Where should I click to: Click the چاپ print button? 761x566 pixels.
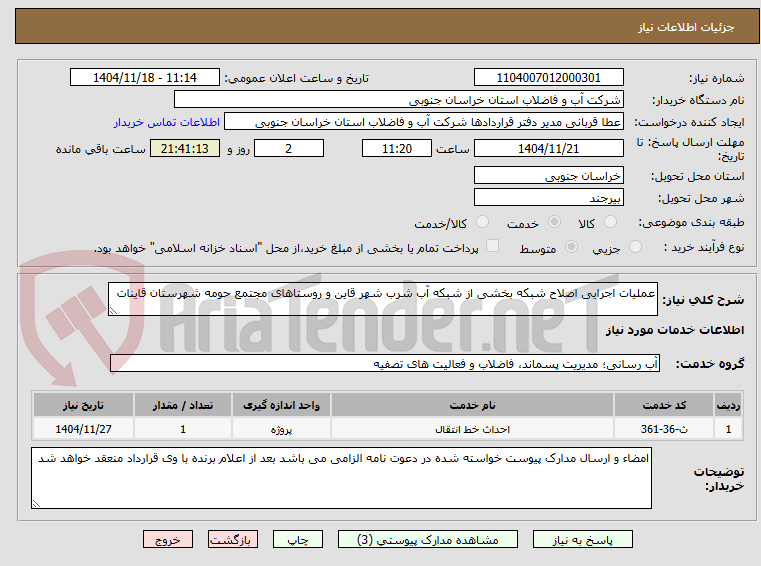point(298,540)
